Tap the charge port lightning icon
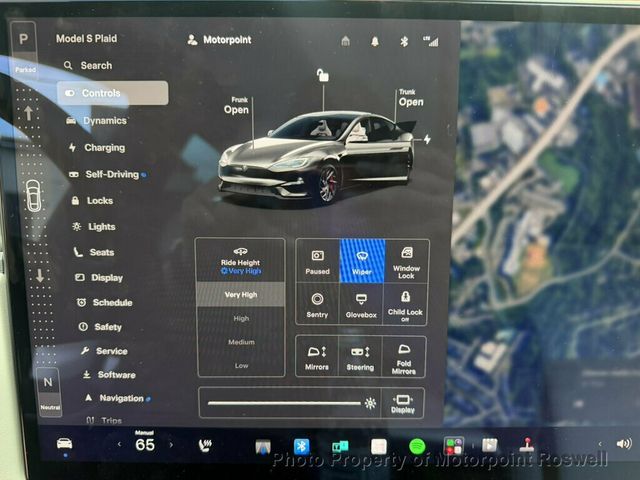 coord(427,140)
